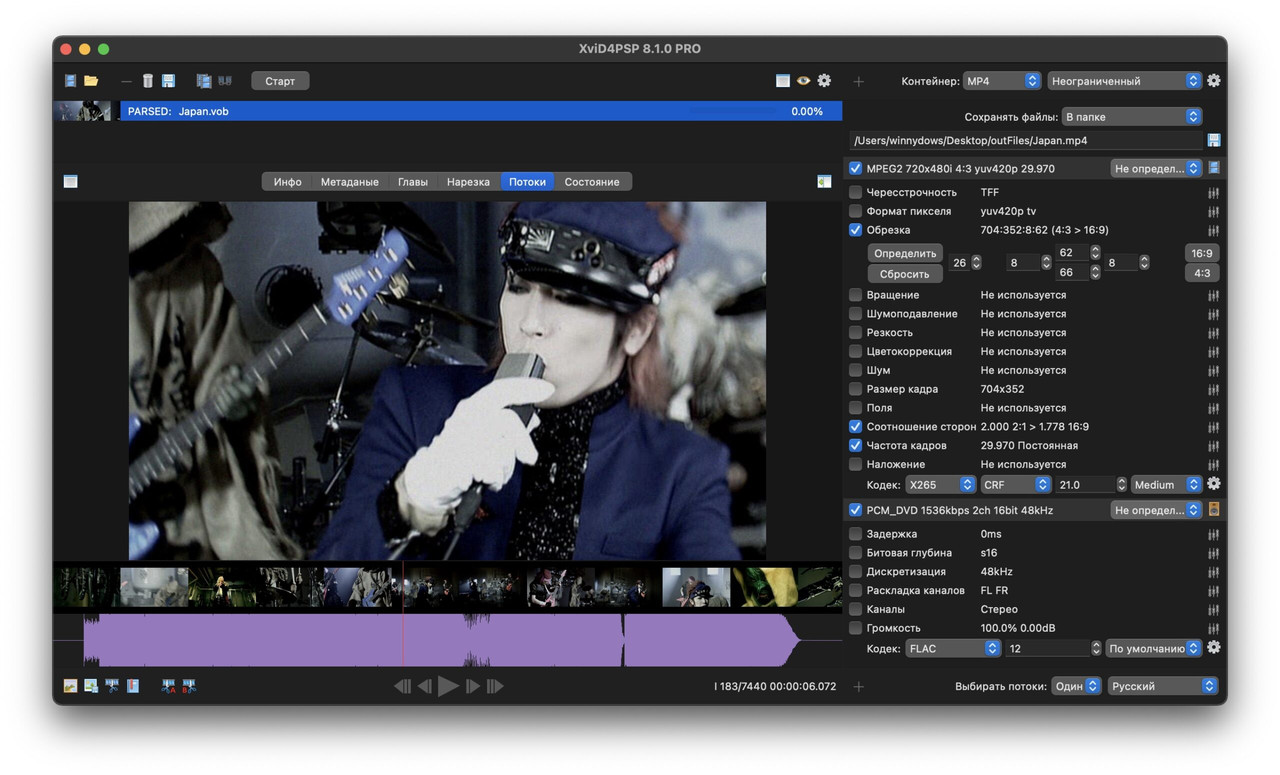Click the trash can delete icon
This screenshot has height=775, width=1280.
point(148,81)
